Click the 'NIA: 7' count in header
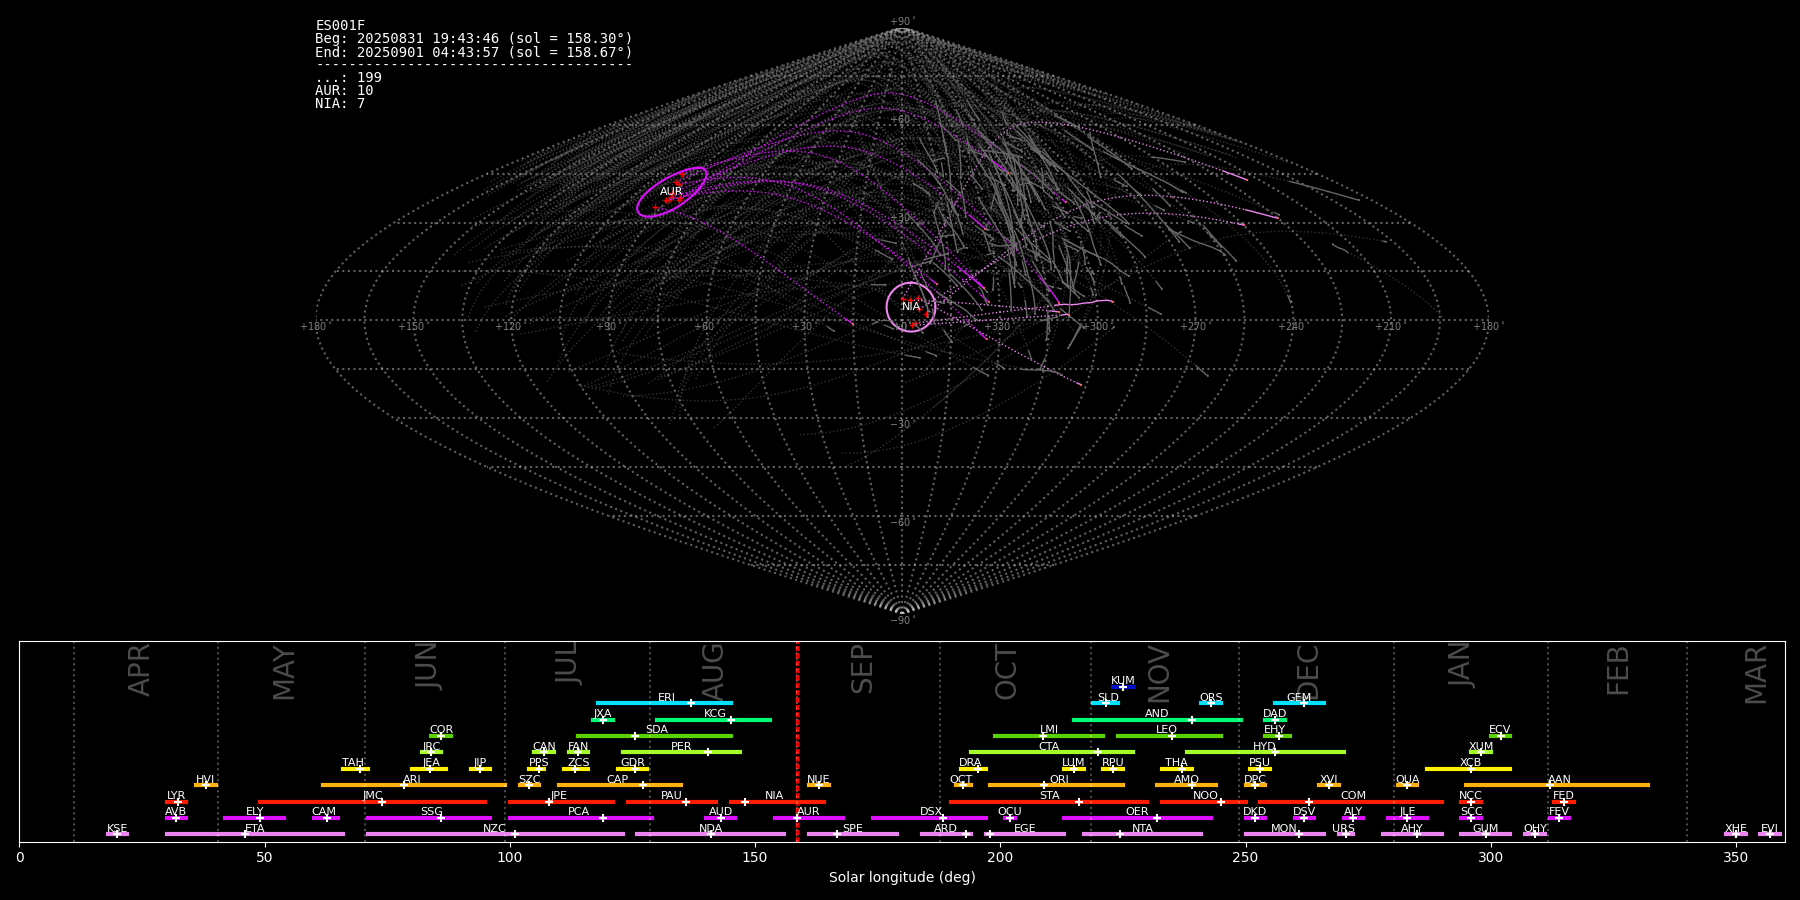 [340, 104]
